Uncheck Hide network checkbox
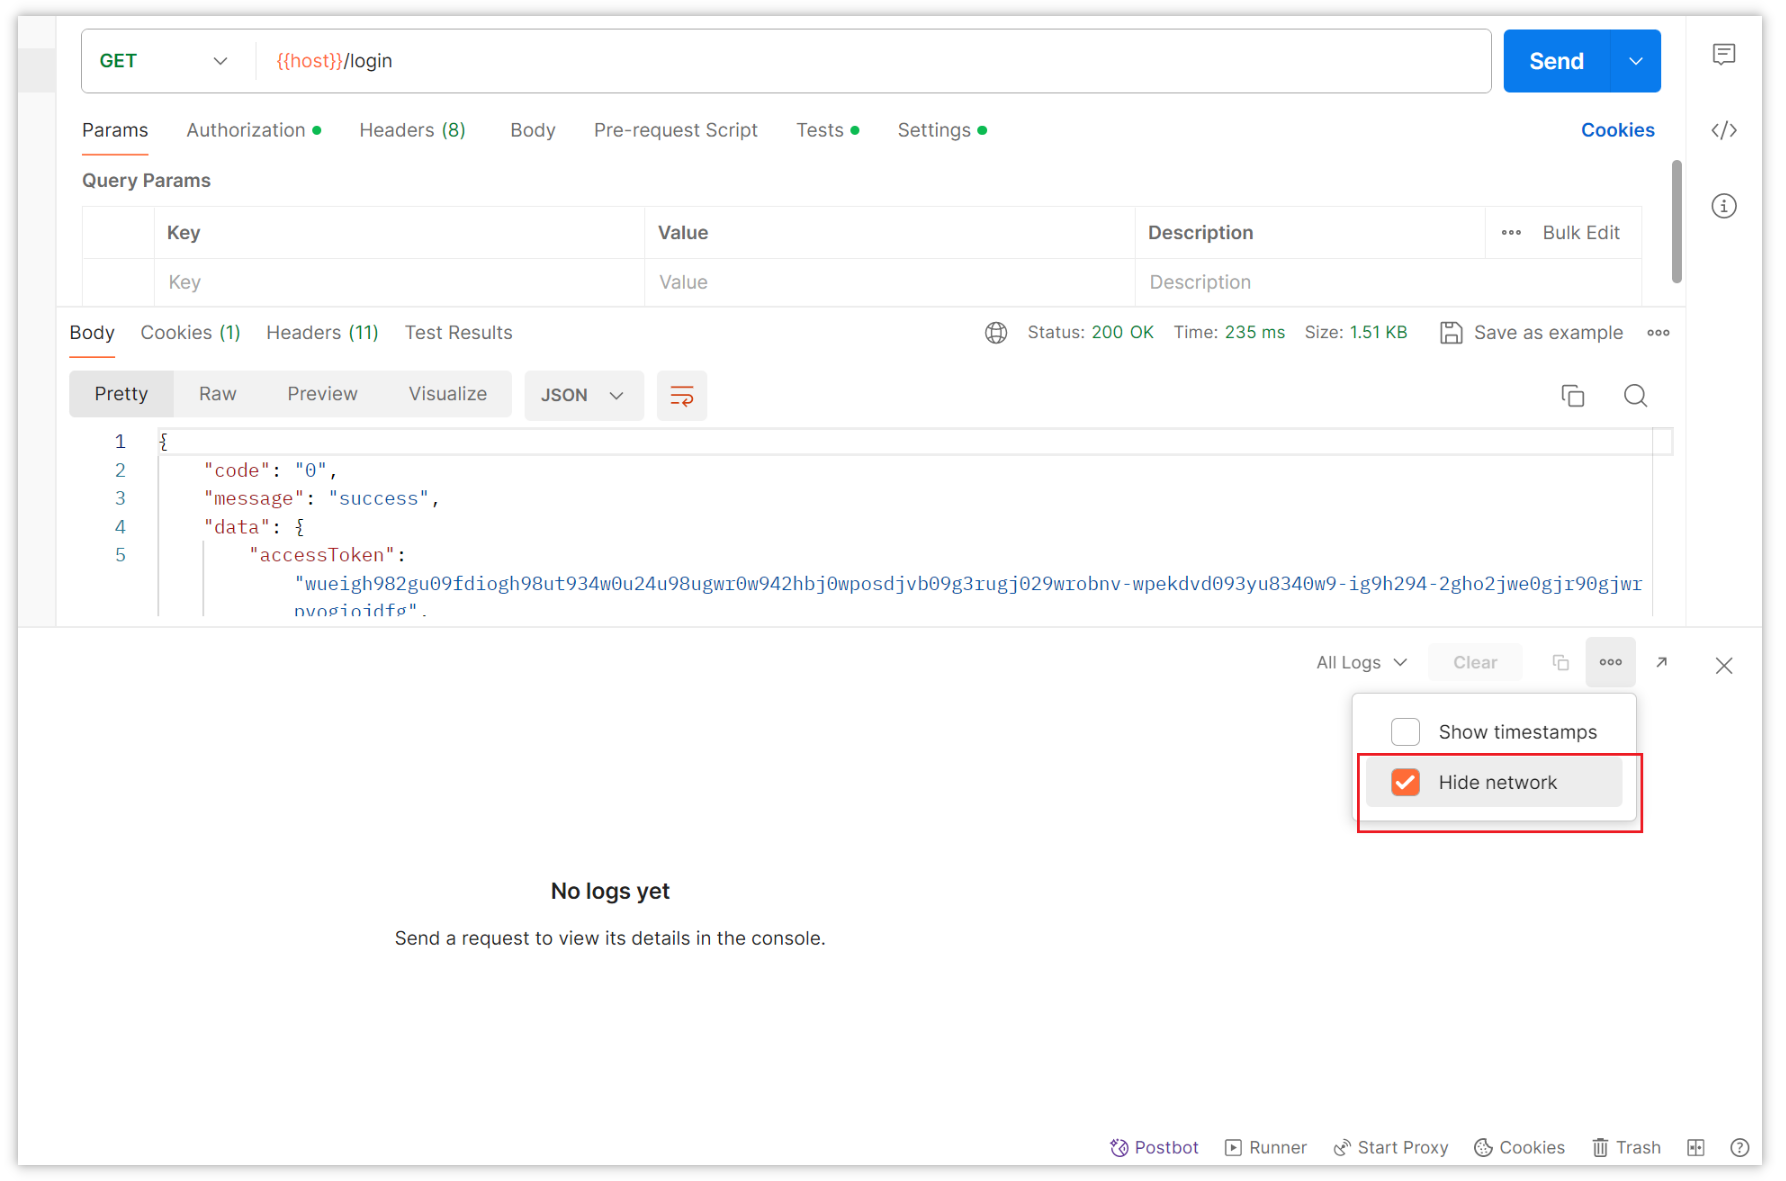Image resolution: width=1786 pixels, height=1181 pixels. [x=1405, y=783]
